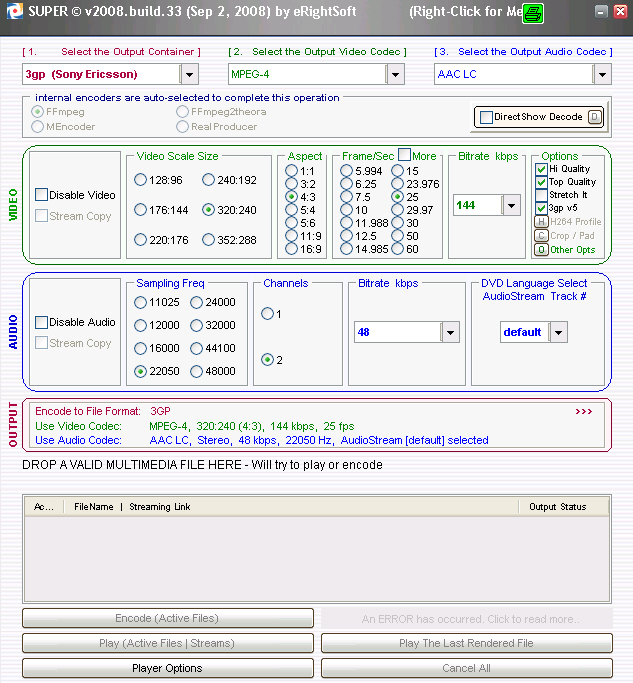Set frame rate to 15
Viewport: 633px width, 683px height.
point(397,171)
